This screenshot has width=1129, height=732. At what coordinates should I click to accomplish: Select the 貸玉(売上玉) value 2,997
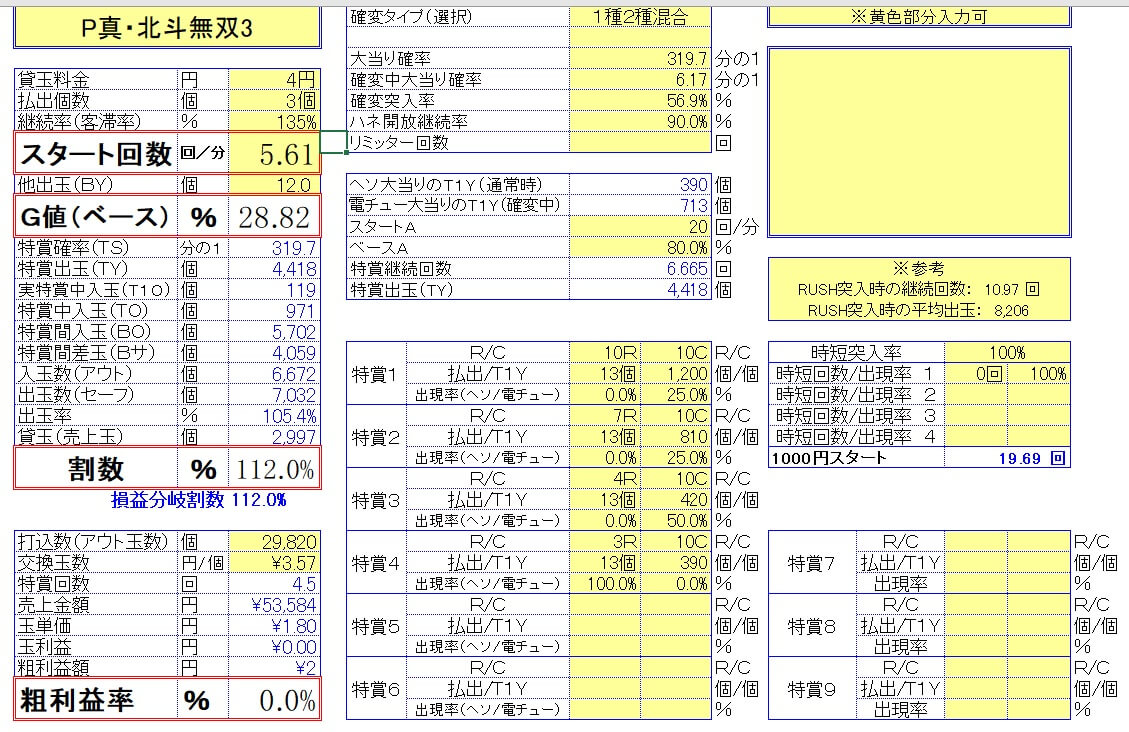tap(274, 436)
